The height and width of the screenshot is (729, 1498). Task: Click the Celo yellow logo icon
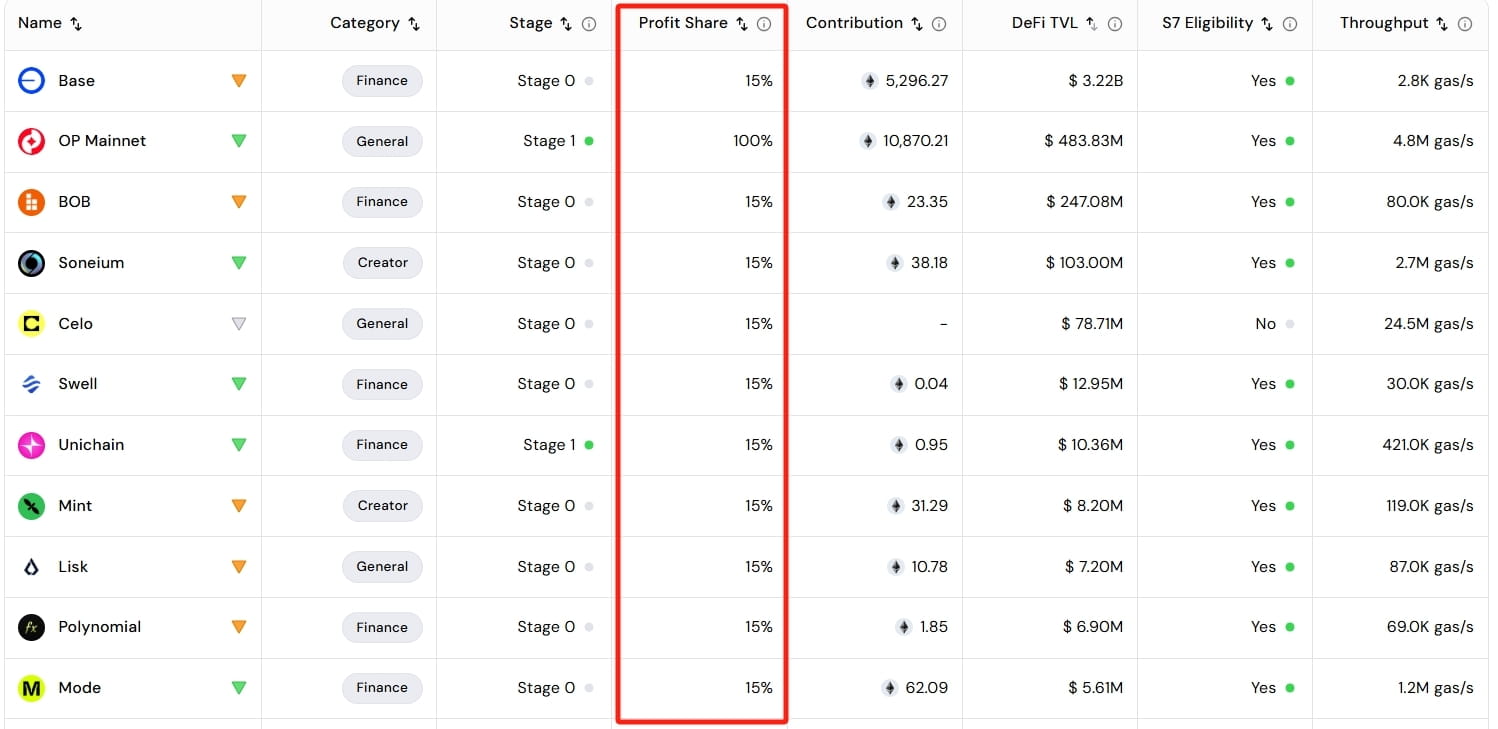coord(32,324)
